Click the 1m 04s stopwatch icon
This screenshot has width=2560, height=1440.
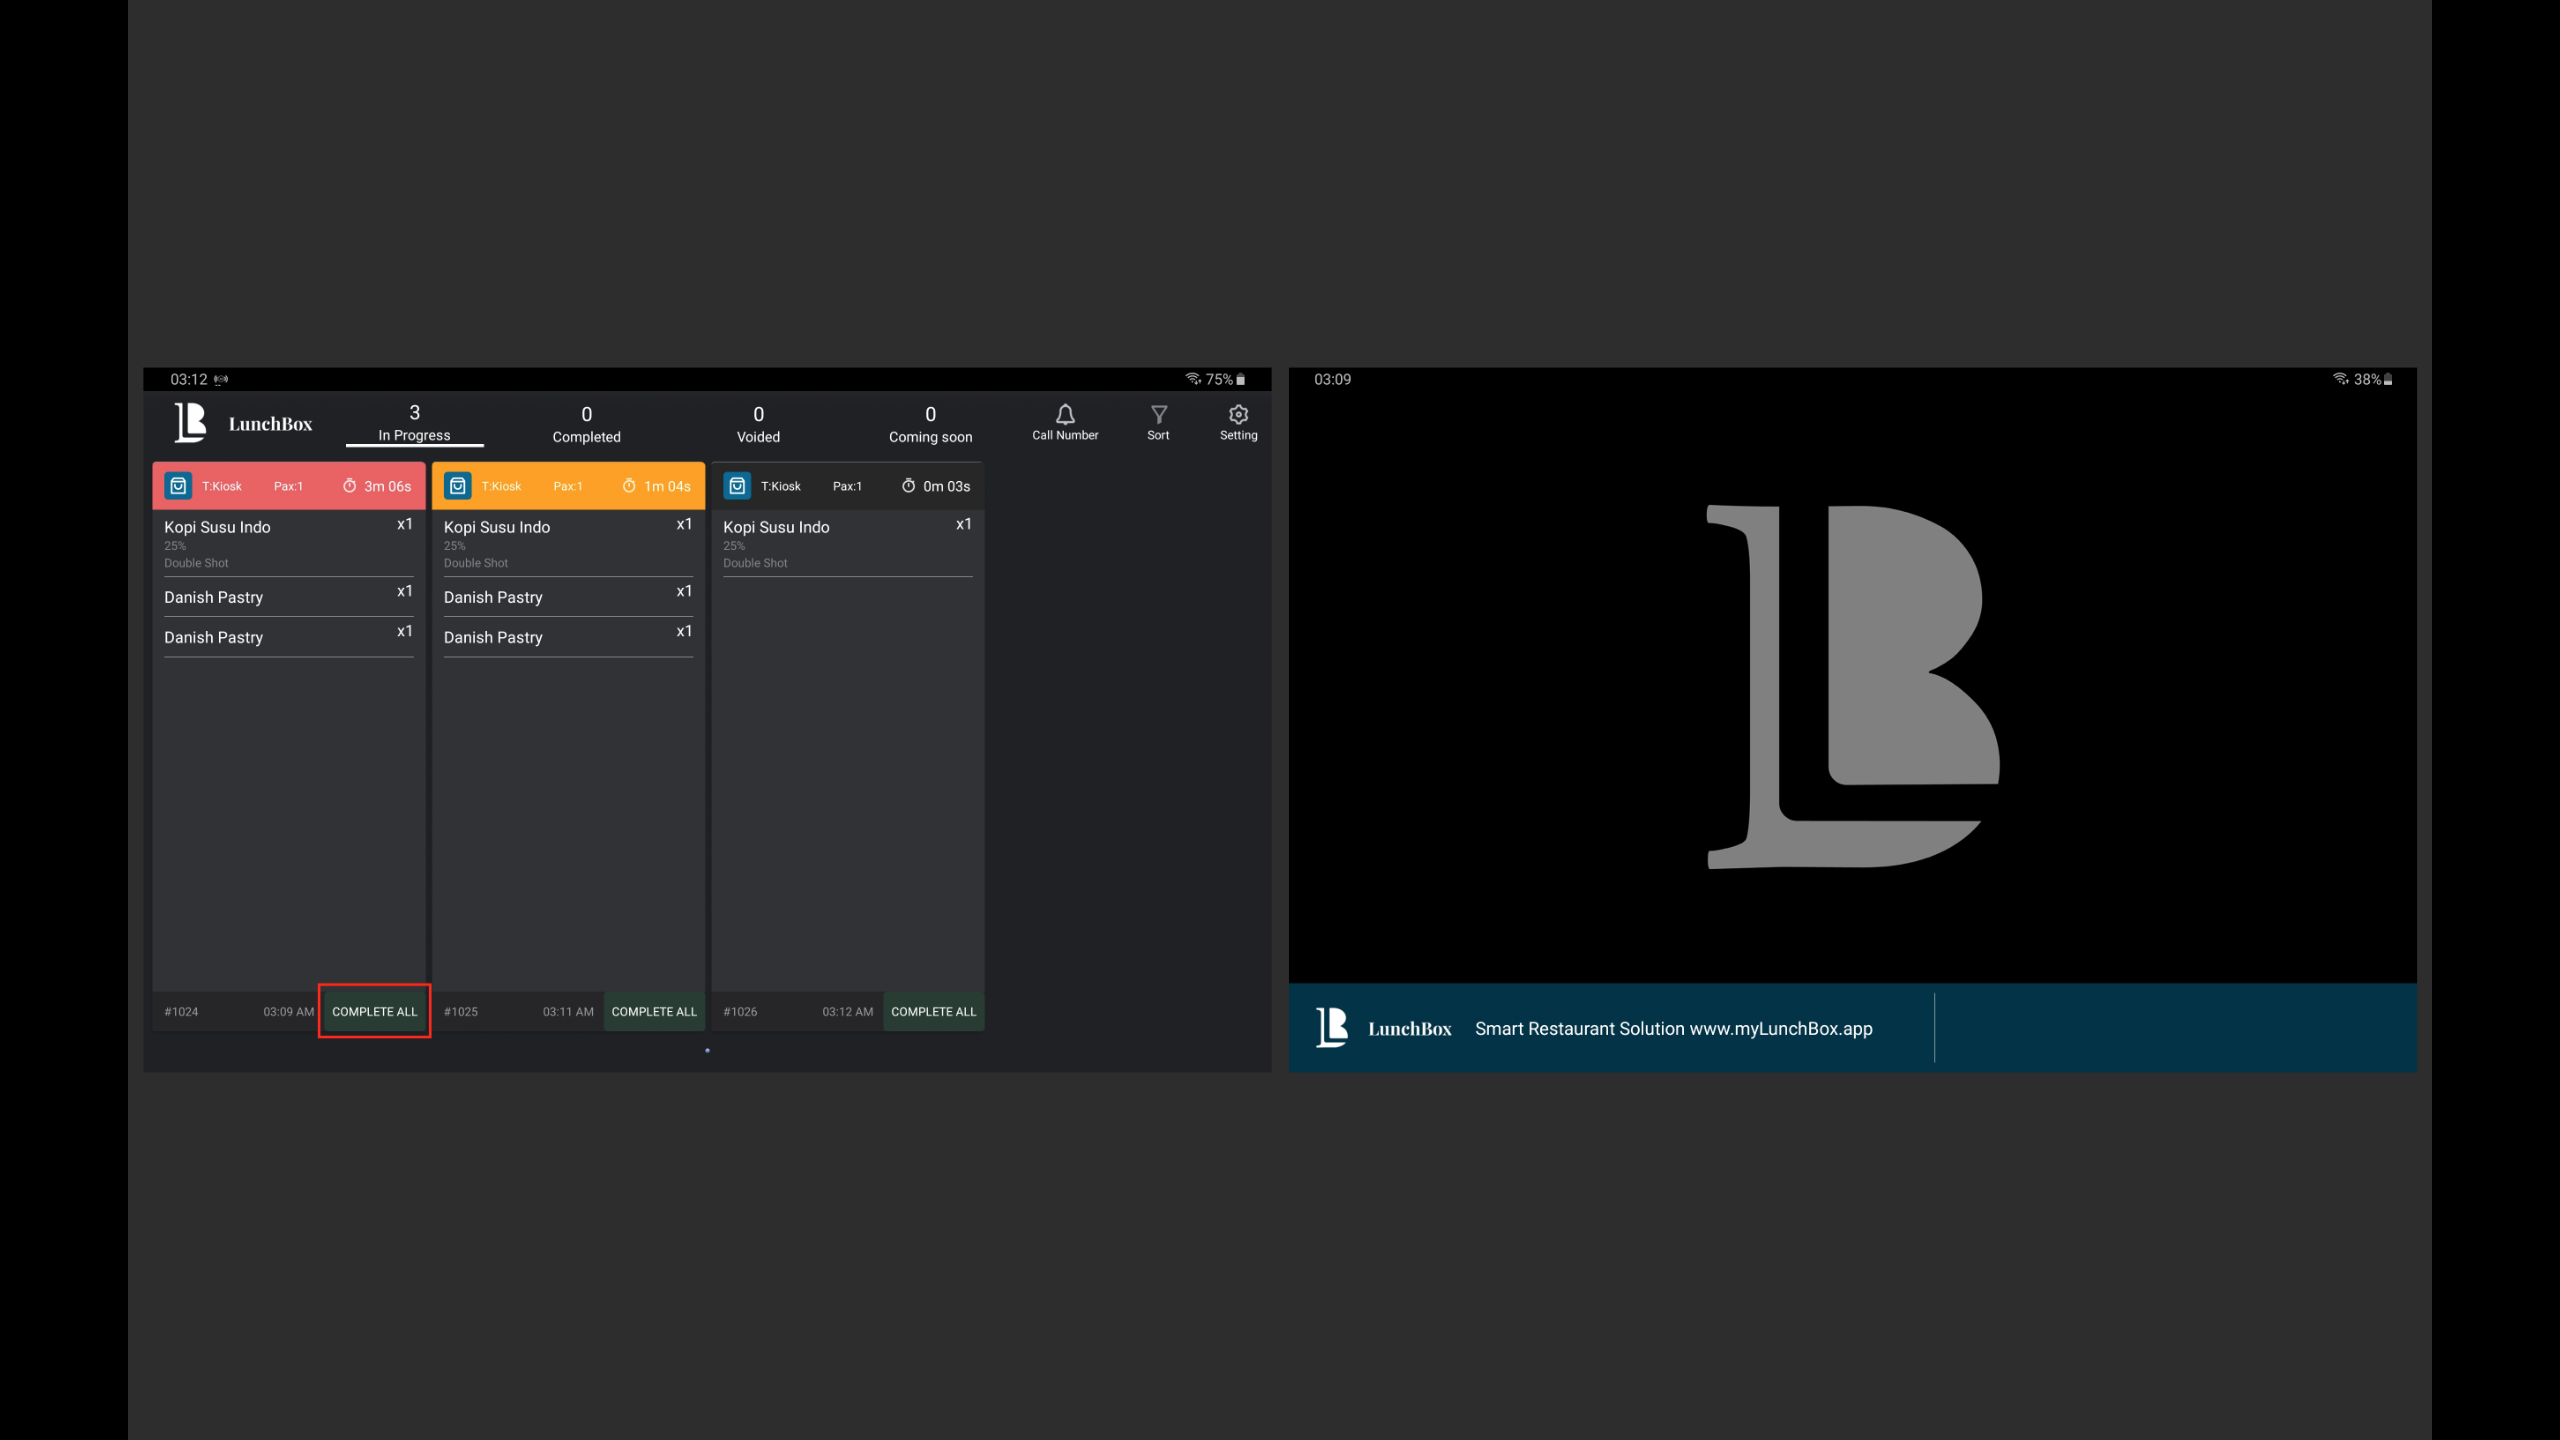[x=629, y=486]
